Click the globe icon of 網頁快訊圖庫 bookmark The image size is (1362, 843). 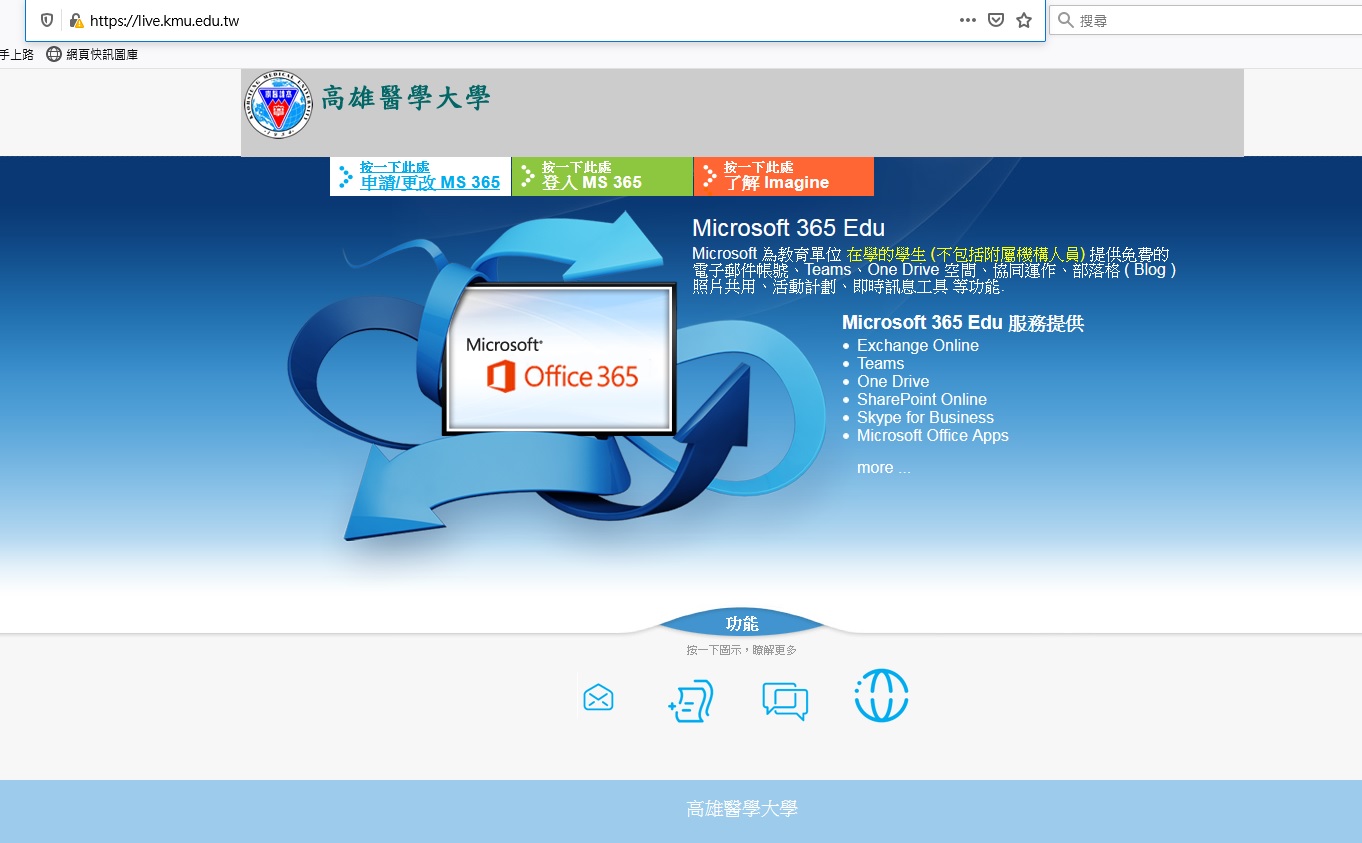(54, 54)
